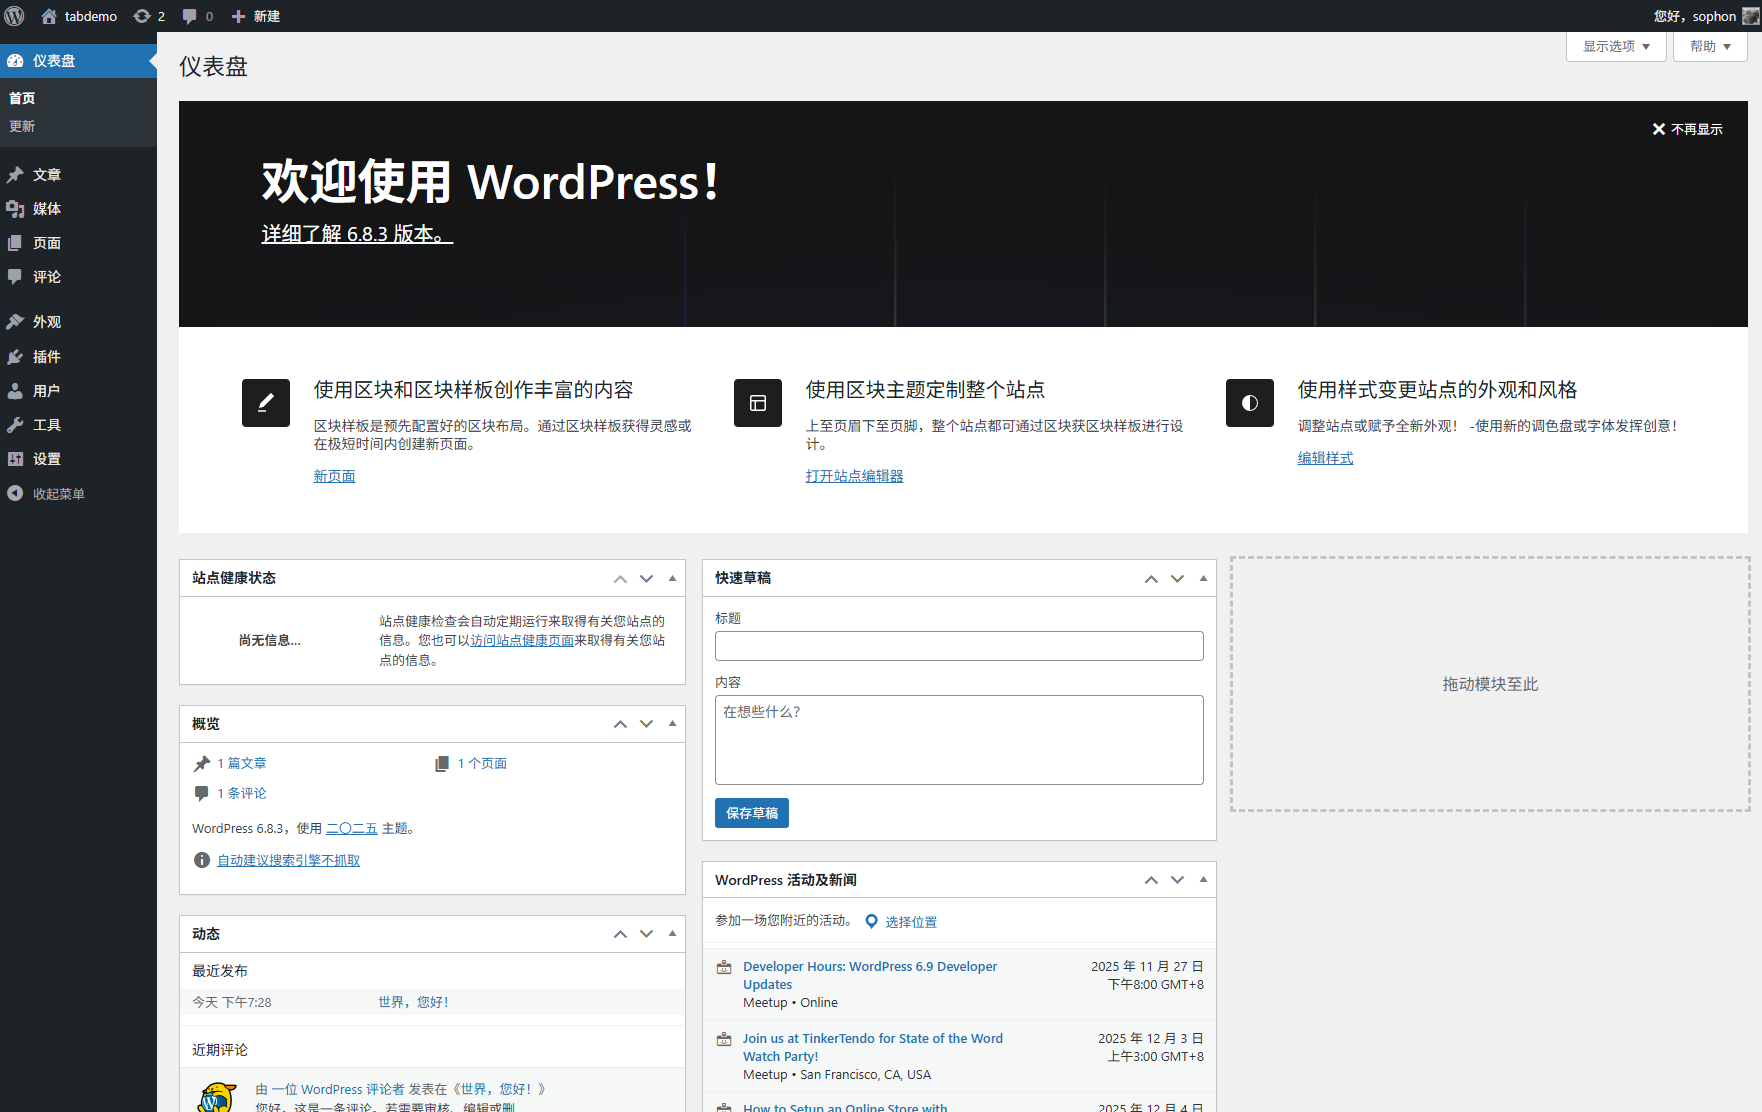Viewport: 1762px width, 1112px height.
Task: Toggle the 站点健康状态 panel collapse triangle
Action: click(x=672, y=578)
